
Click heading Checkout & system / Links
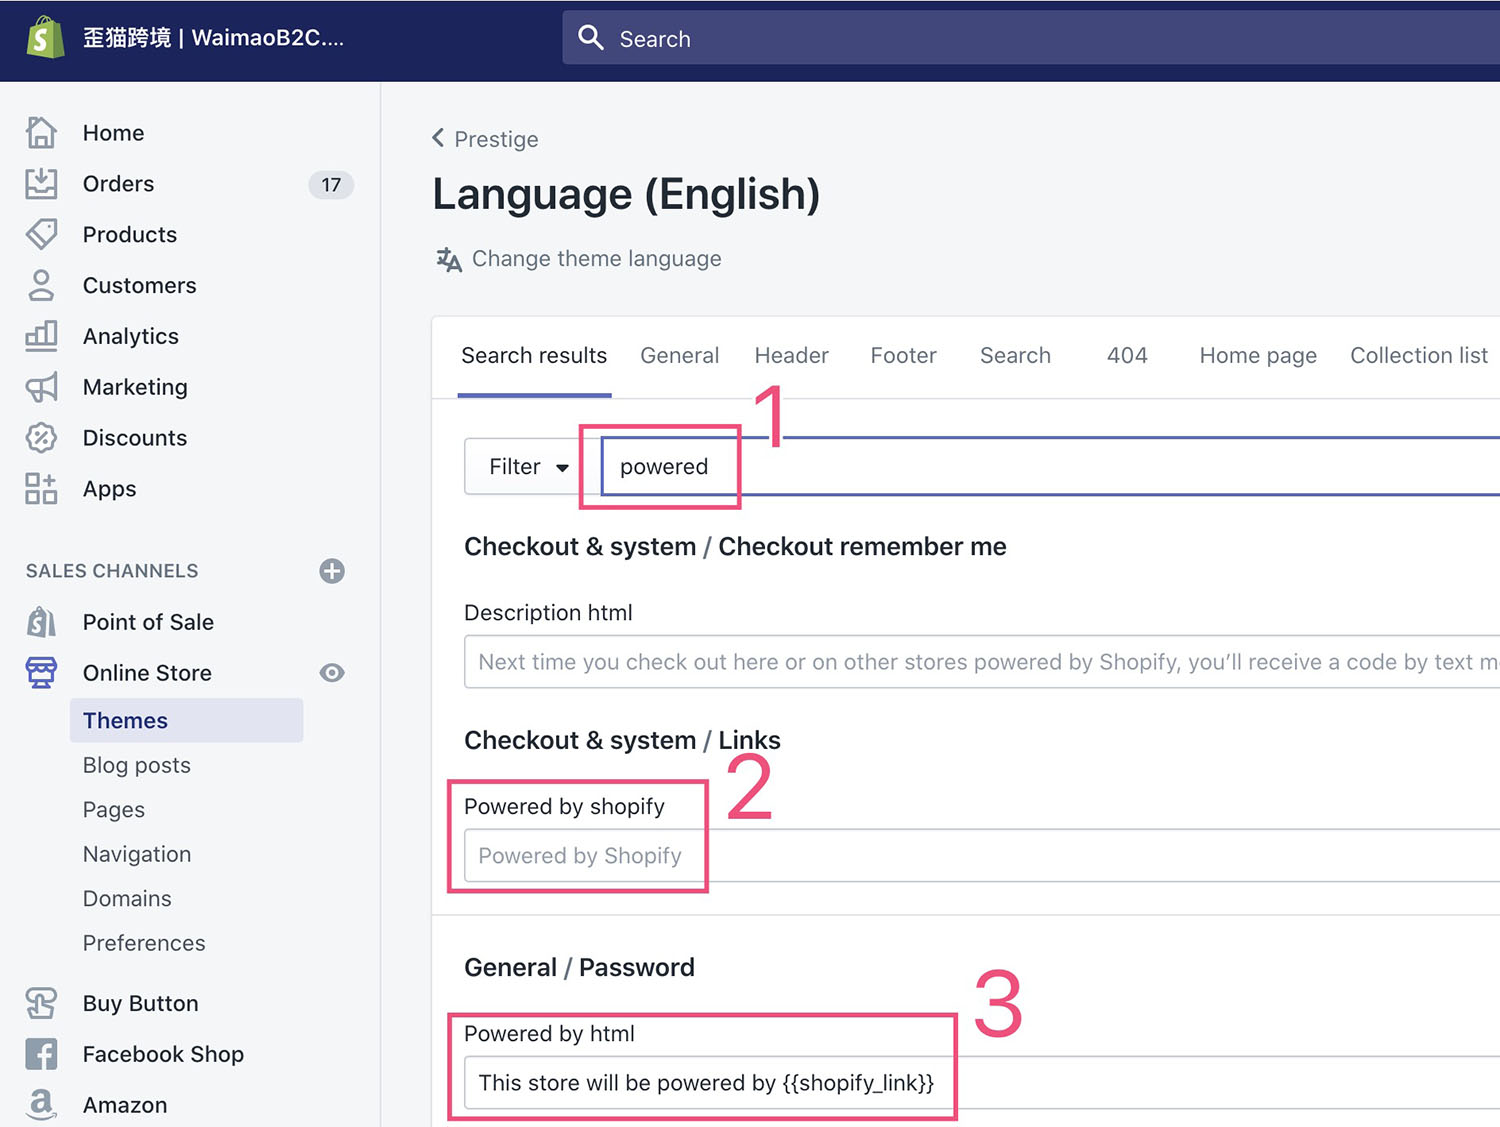622,740
